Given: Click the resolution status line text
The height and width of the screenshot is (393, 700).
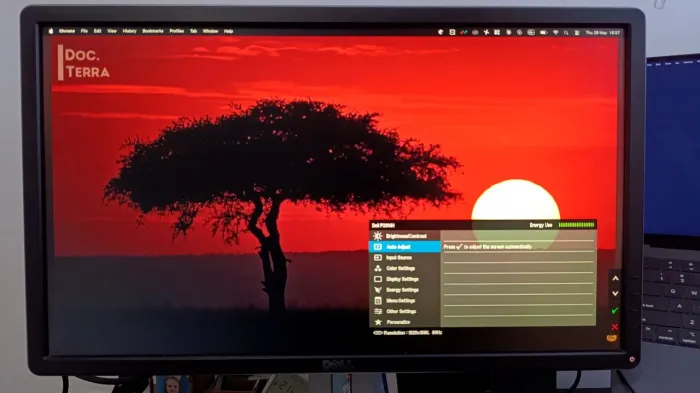Looking at the screenshot, I should coord(413,333).
